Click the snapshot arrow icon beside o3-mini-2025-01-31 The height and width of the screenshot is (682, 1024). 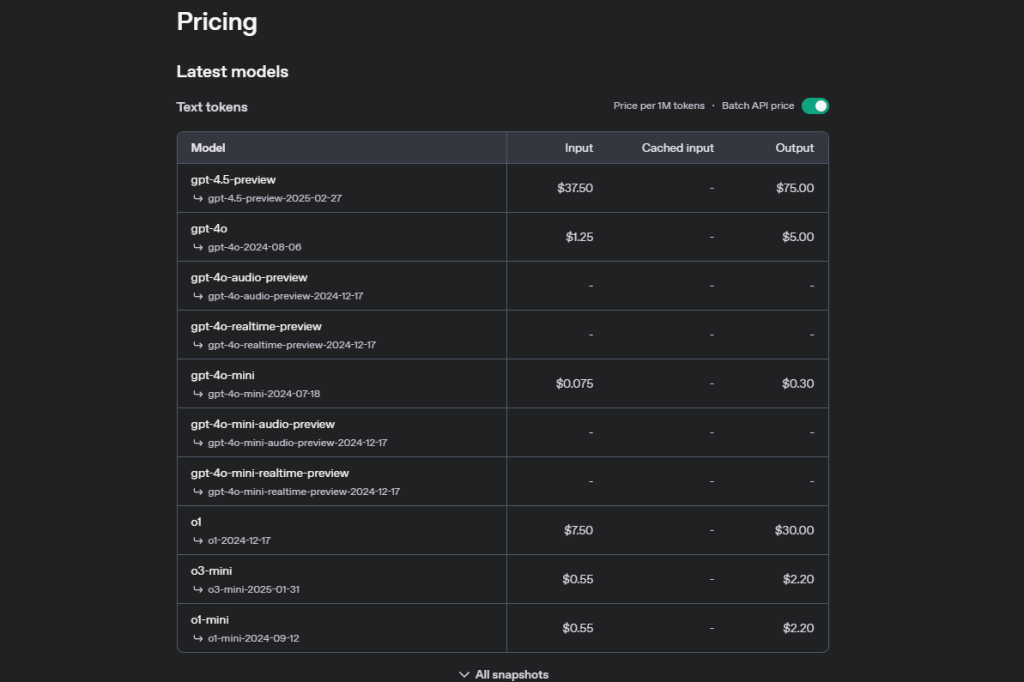[x=197, y=590]
